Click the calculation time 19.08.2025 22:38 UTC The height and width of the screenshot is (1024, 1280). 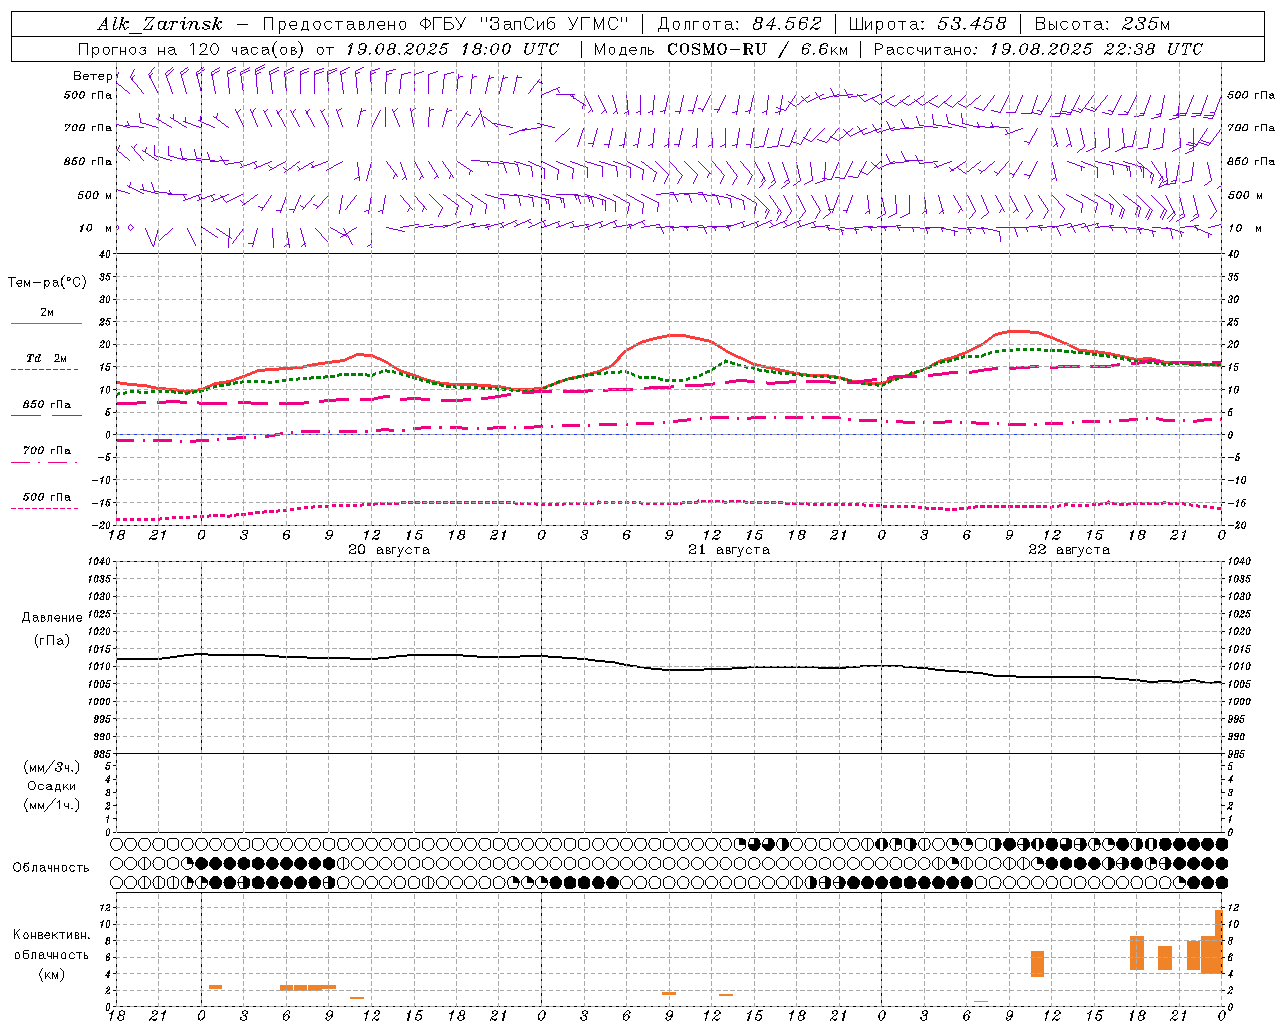tap(1096, 49)
